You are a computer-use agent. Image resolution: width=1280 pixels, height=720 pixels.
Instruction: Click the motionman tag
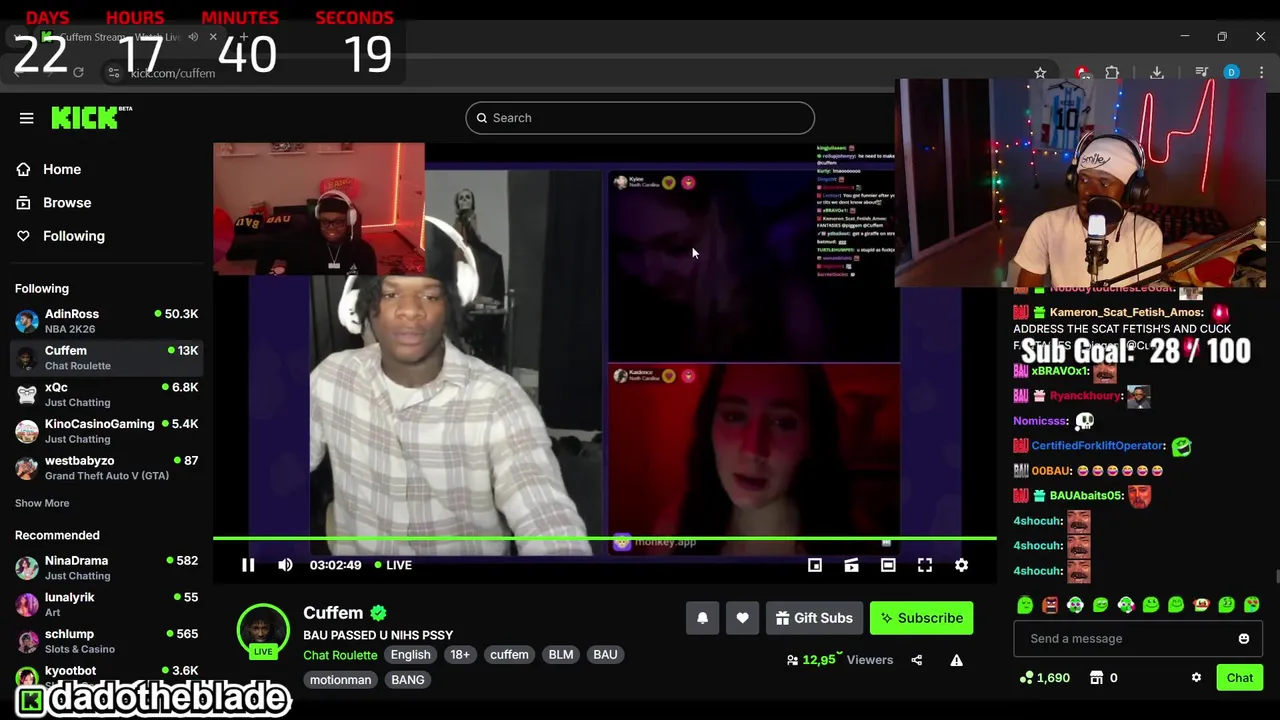click(x=340, y=680)
